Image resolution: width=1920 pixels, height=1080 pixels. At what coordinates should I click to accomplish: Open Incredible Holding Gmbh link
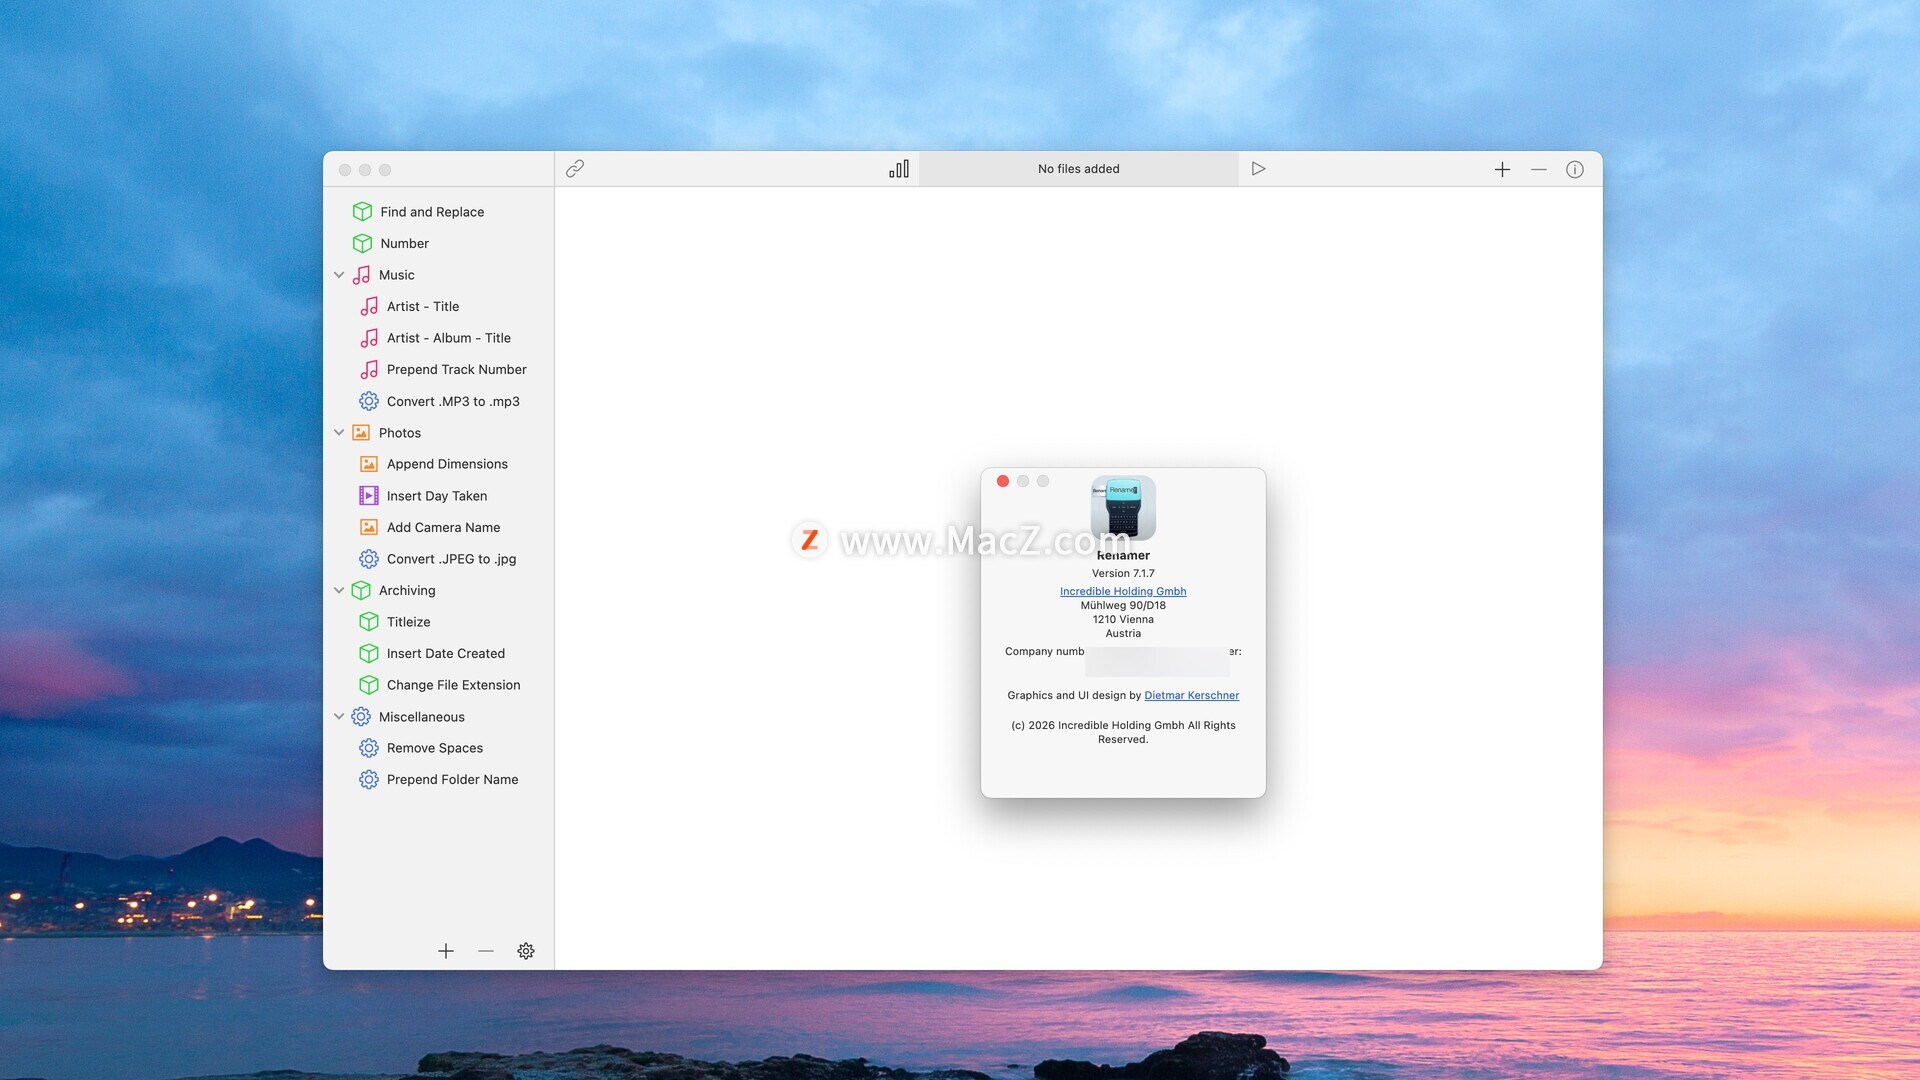(1123, 591)
